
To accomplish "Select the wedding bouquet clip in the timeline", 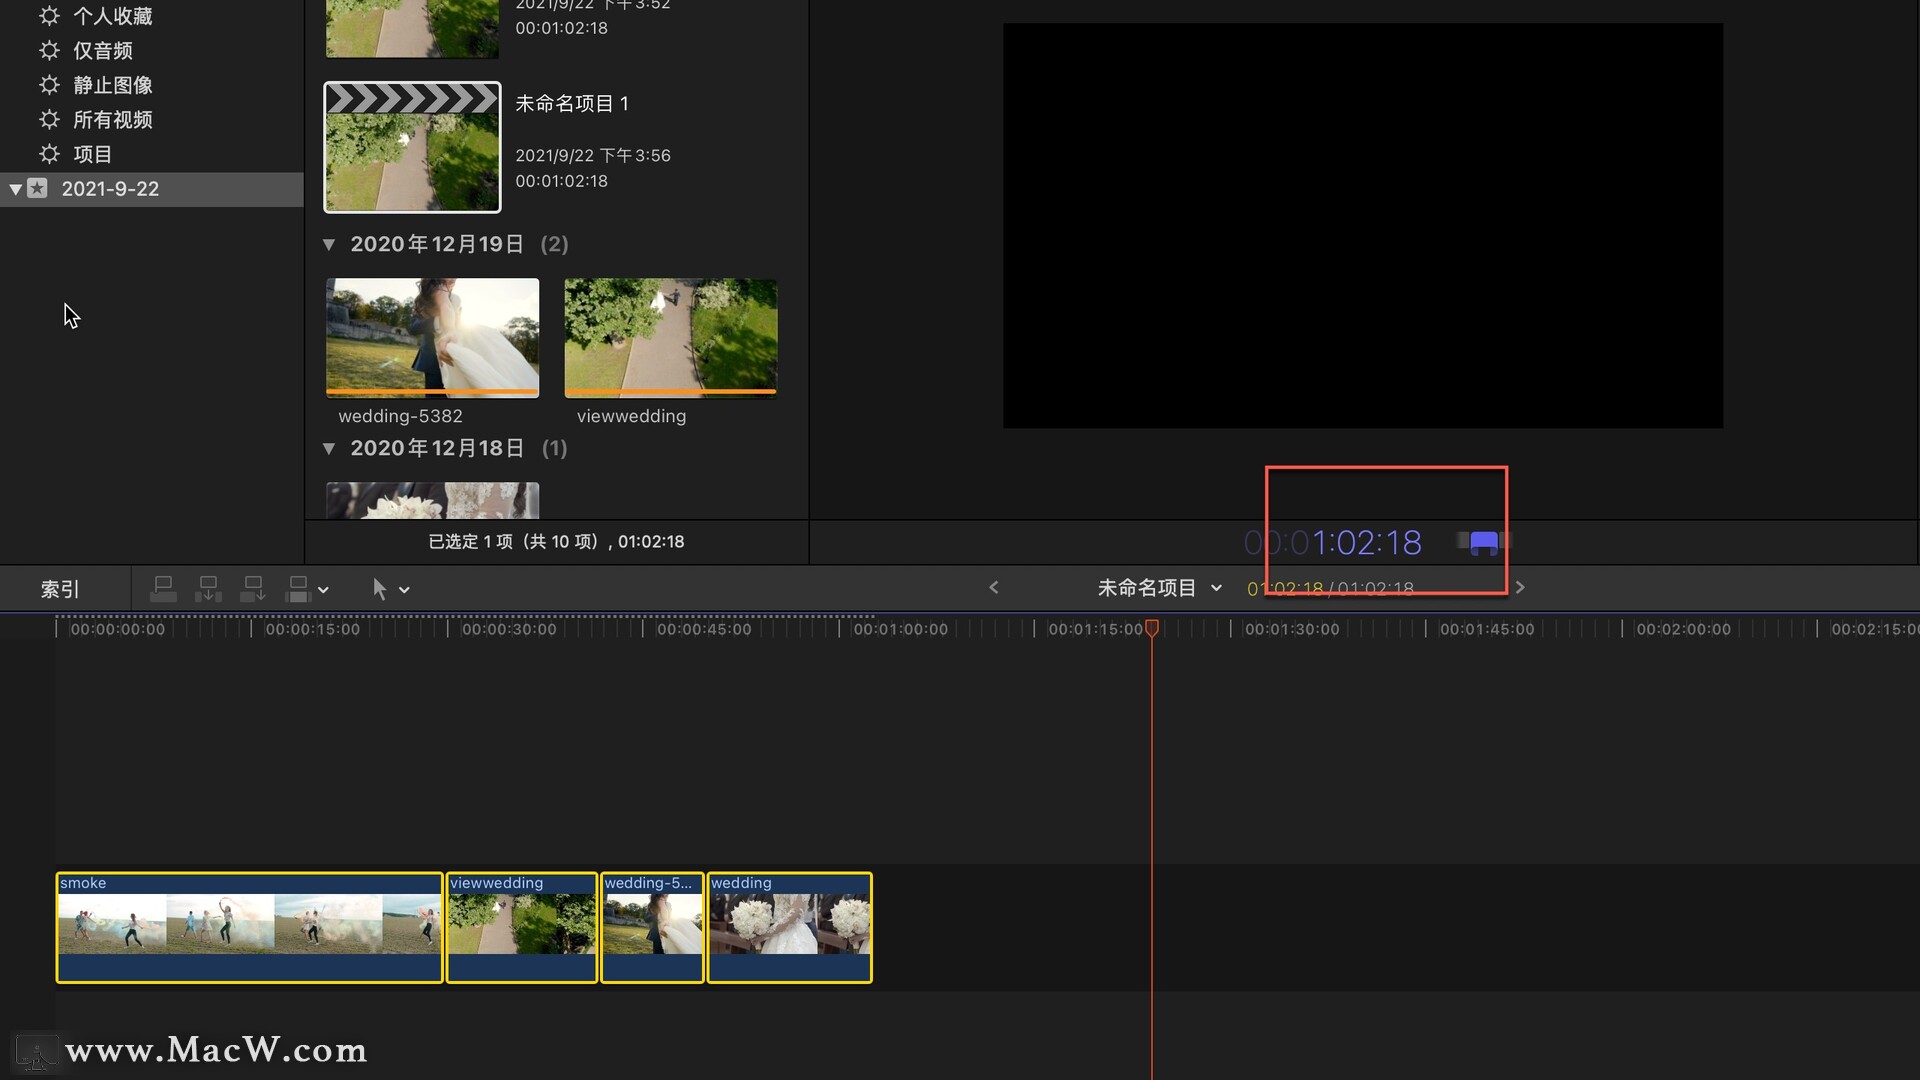I will (789, 927).
